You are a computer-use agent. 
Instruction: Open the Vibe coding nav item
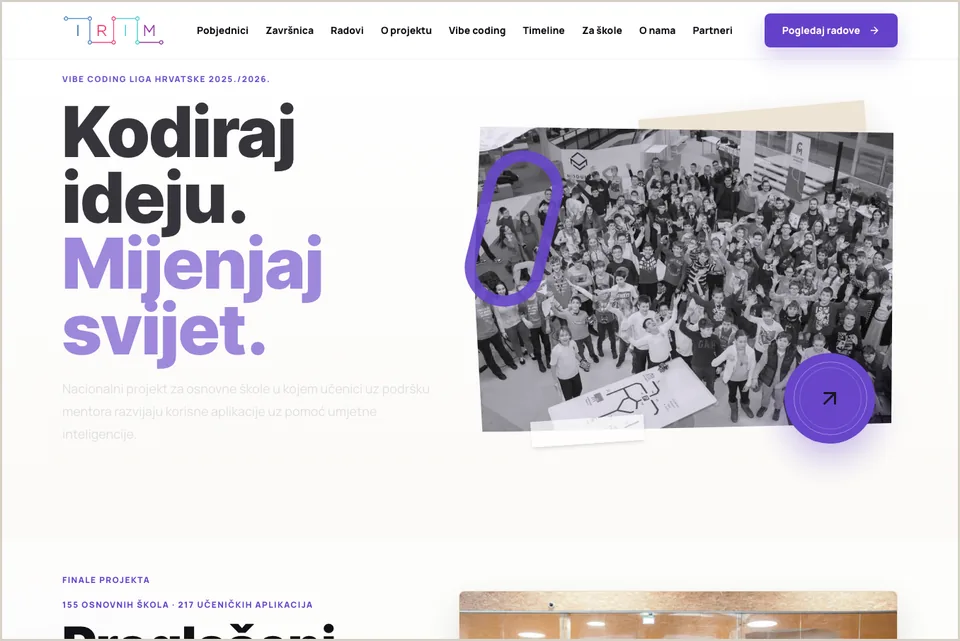[477, 31]
